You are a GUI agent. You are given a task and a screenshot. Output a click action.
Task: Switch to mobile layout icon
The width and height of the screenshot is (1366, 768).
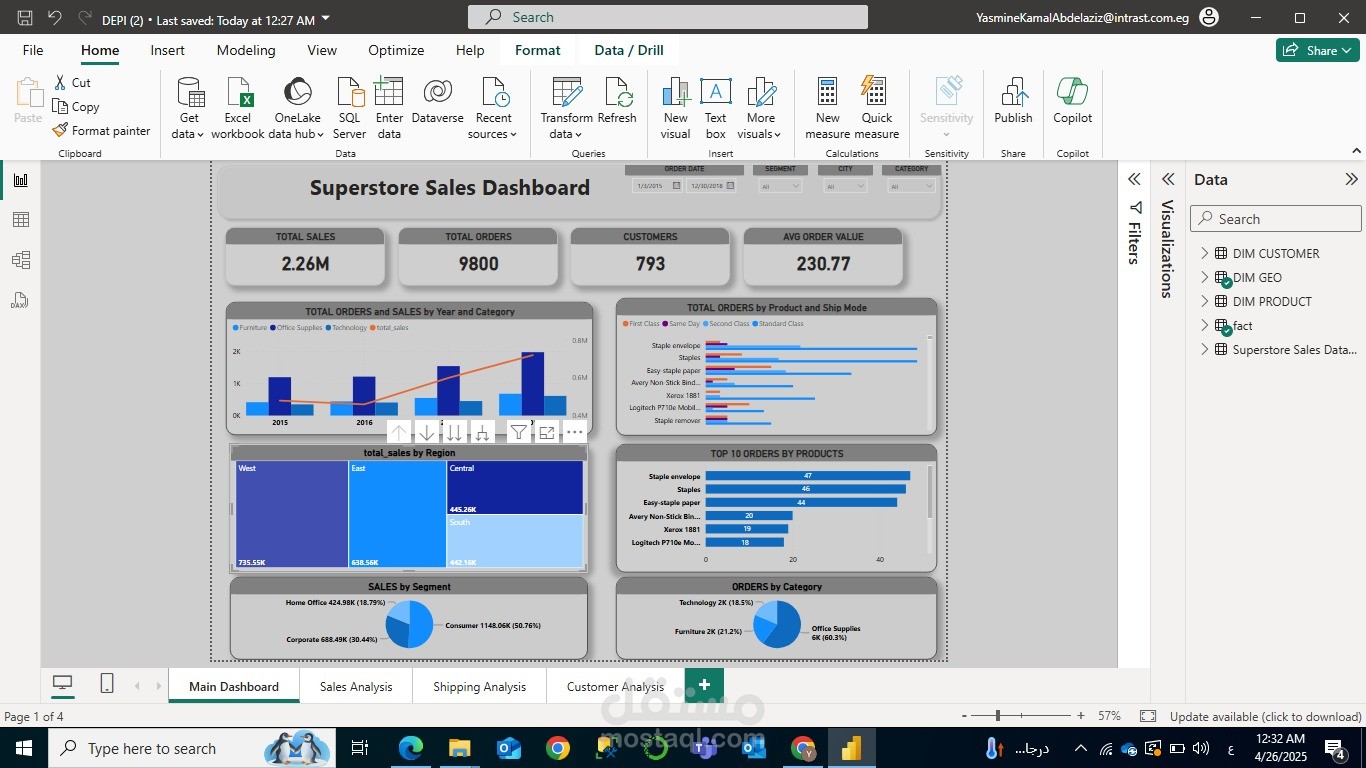tap(107, 683)
